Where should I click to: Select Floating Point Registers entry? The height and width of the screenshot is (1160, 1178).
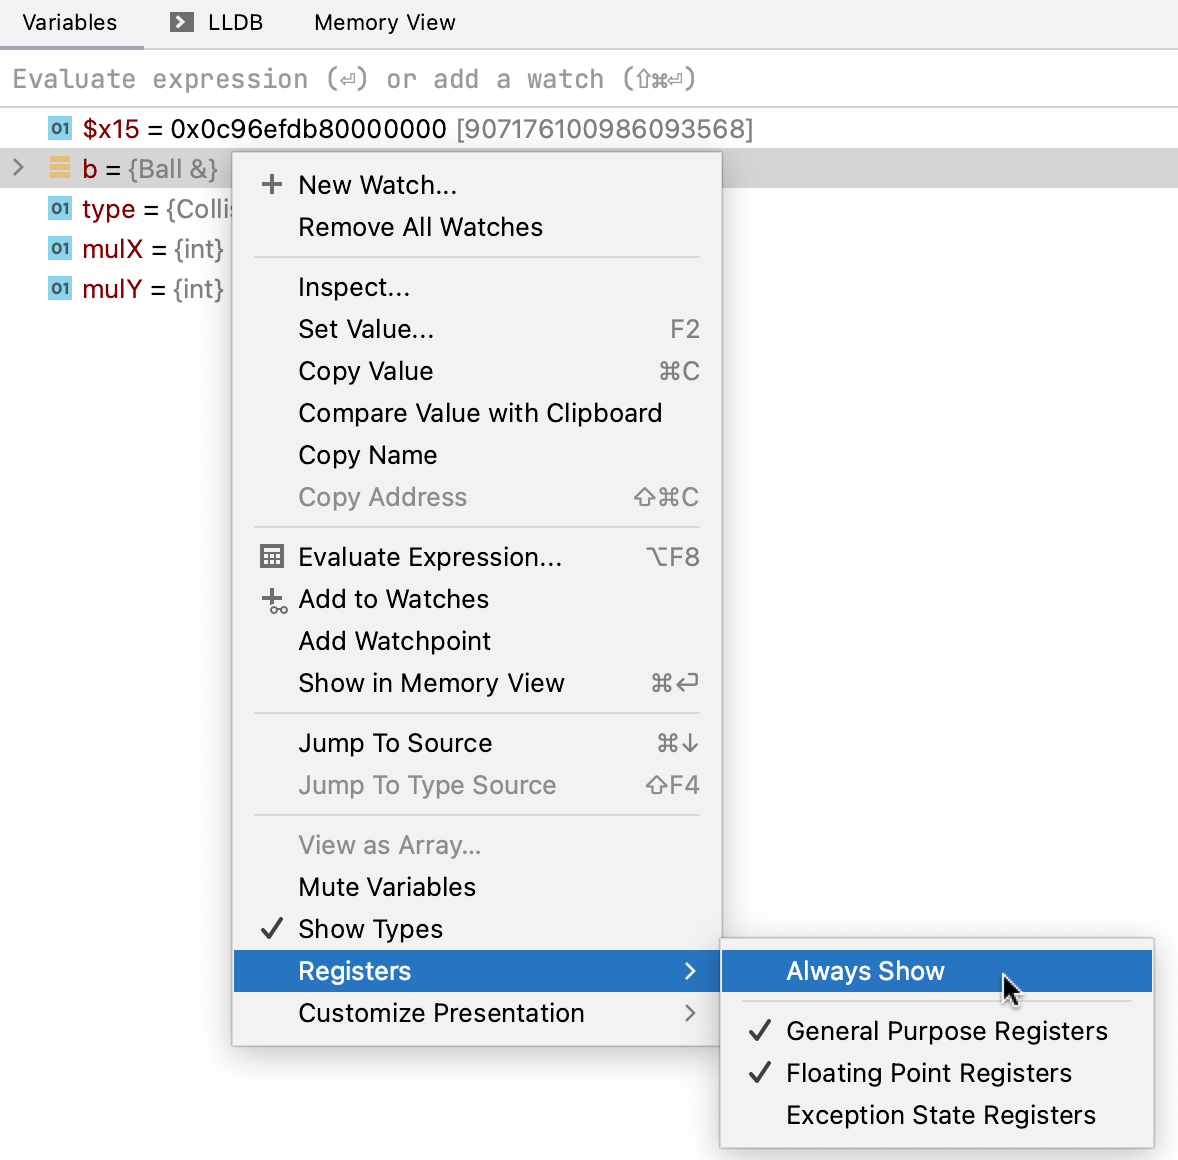[928, 1073]
